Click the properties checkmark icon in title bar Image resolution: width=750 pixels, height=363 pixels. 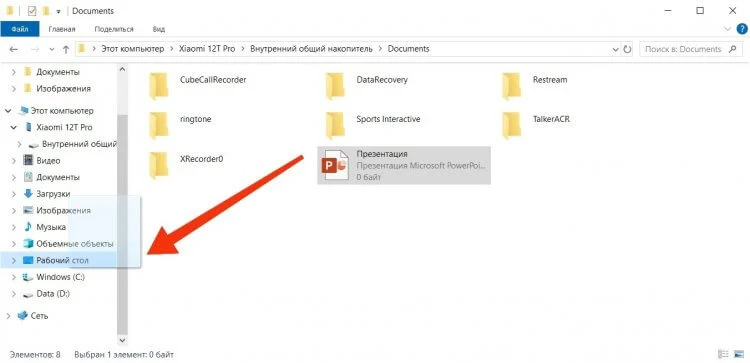(x=32, y=11)
